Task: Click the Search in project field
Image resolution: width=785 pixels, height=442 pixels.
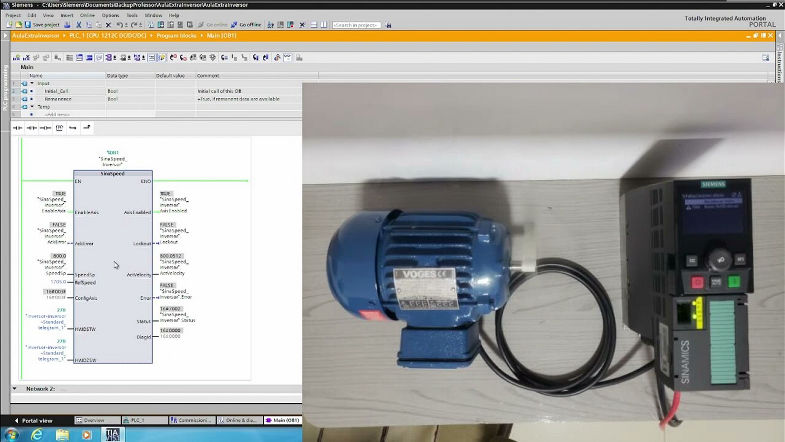Action: (356, 25)
